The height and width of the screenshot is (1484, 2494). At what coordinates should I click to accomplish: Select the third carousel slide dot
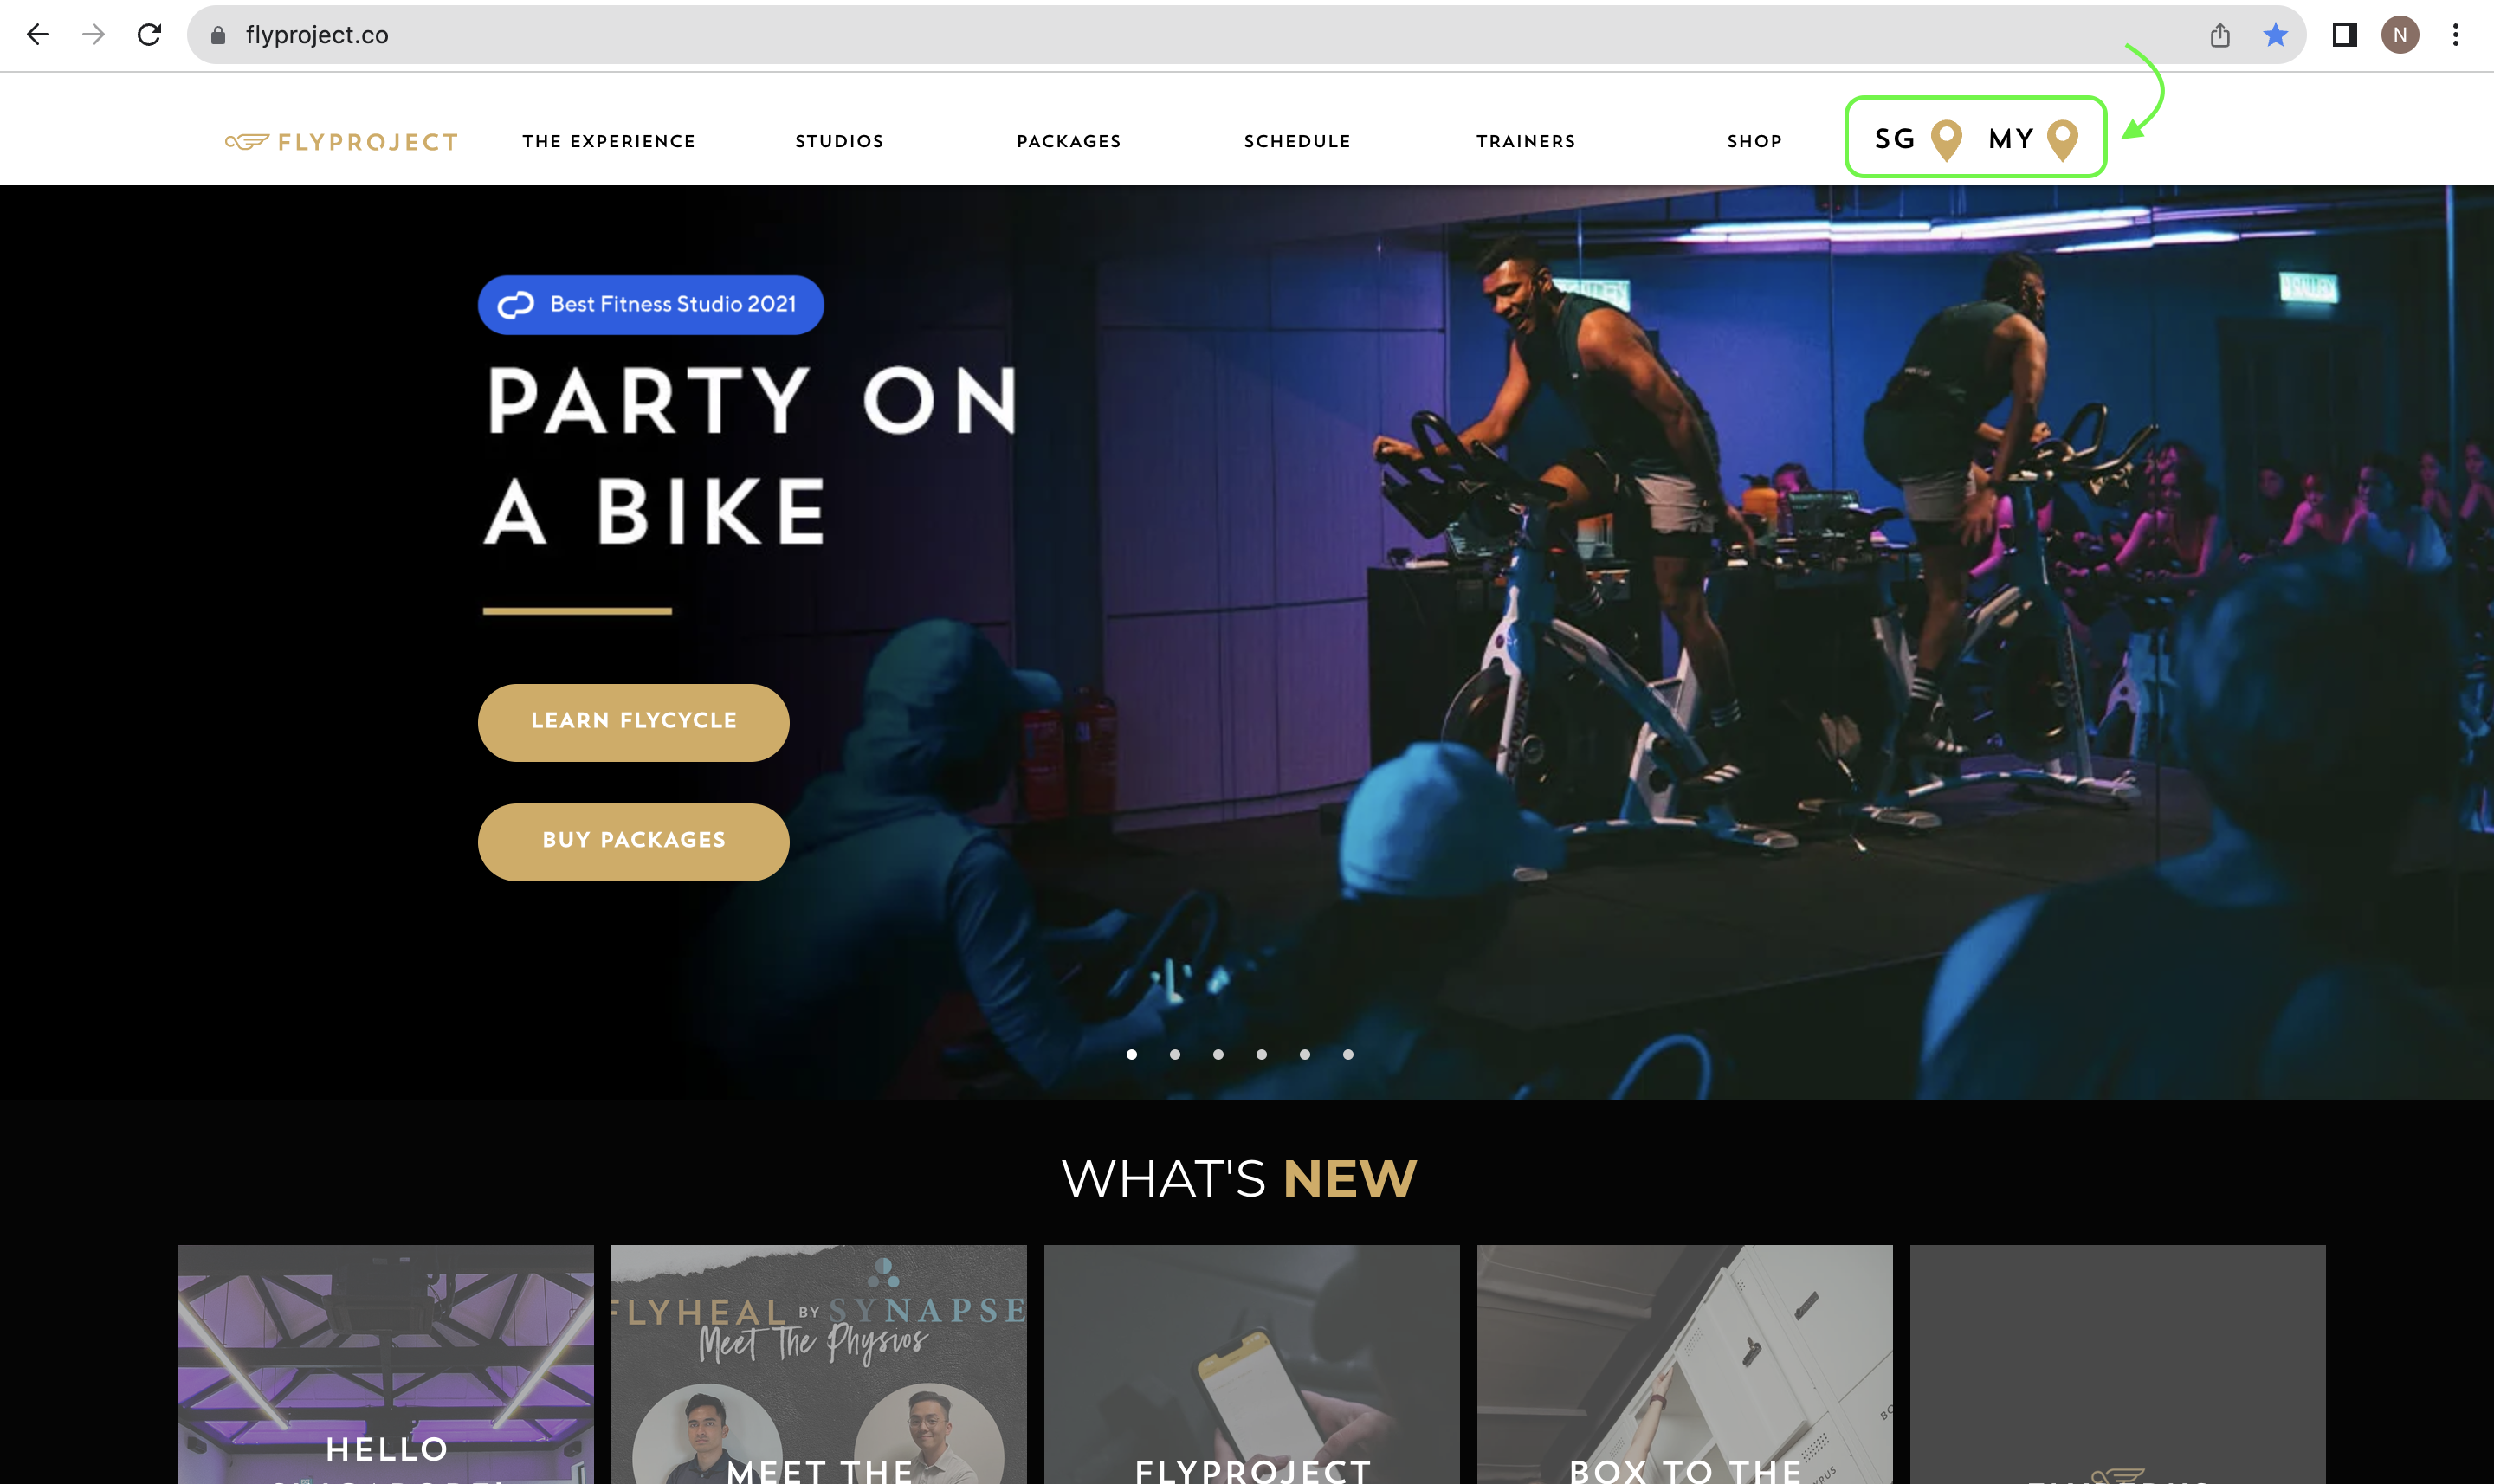point(1218,1054)
